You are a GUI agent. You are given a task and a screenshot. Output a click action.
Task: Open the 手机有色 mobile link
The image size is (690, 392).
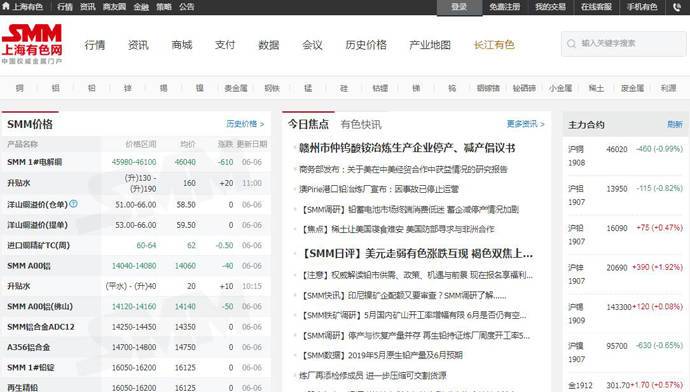click(x=642, y=7)
